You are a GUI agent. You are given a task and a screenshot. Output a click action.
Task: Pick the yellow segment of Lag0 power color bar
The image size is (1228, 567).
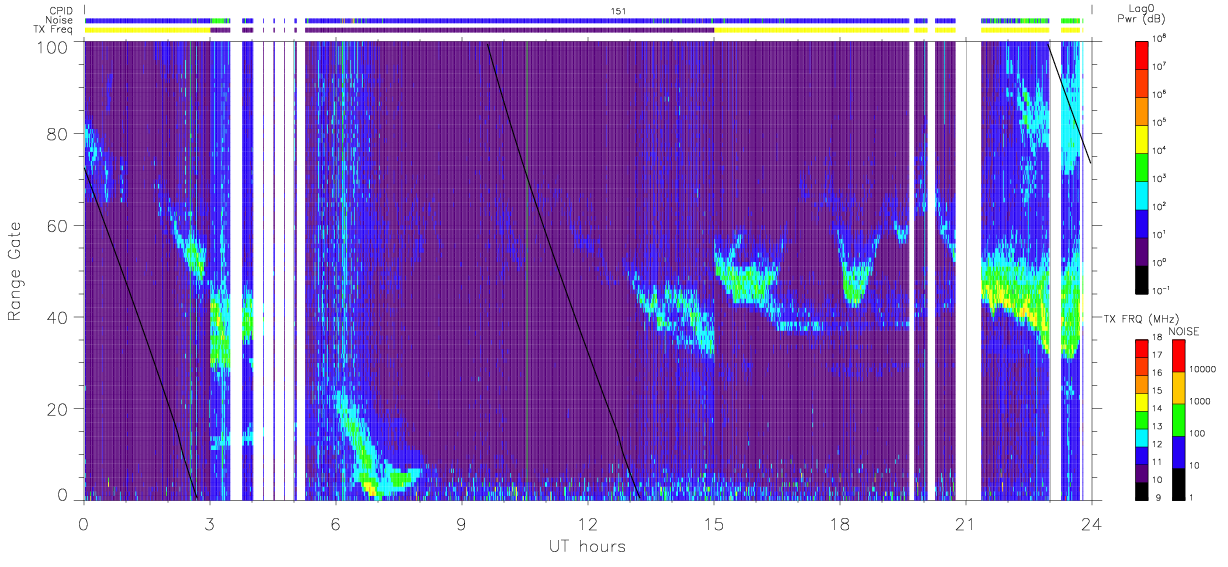point(1144,138)
